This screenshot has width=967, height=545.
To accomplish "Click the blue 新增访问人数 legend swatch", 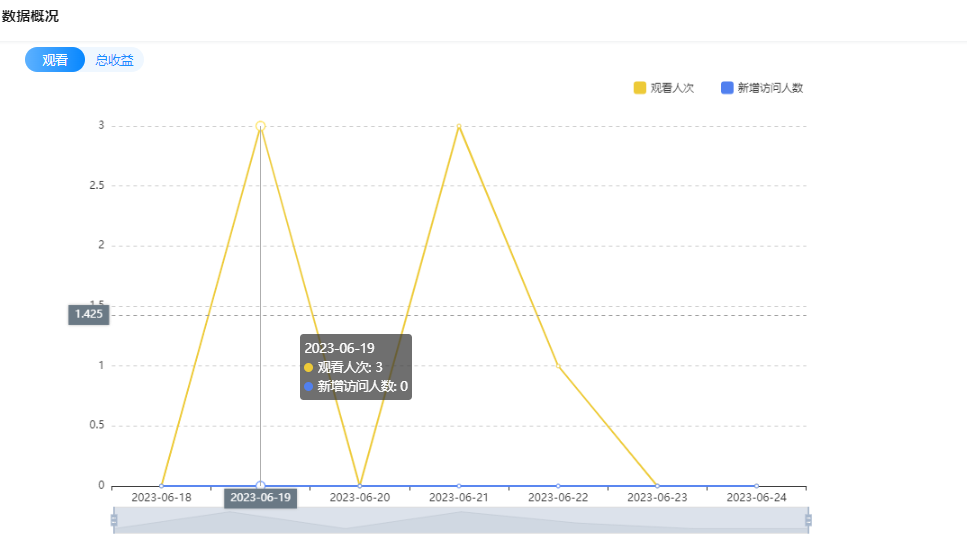I will [x=727, y=88].
